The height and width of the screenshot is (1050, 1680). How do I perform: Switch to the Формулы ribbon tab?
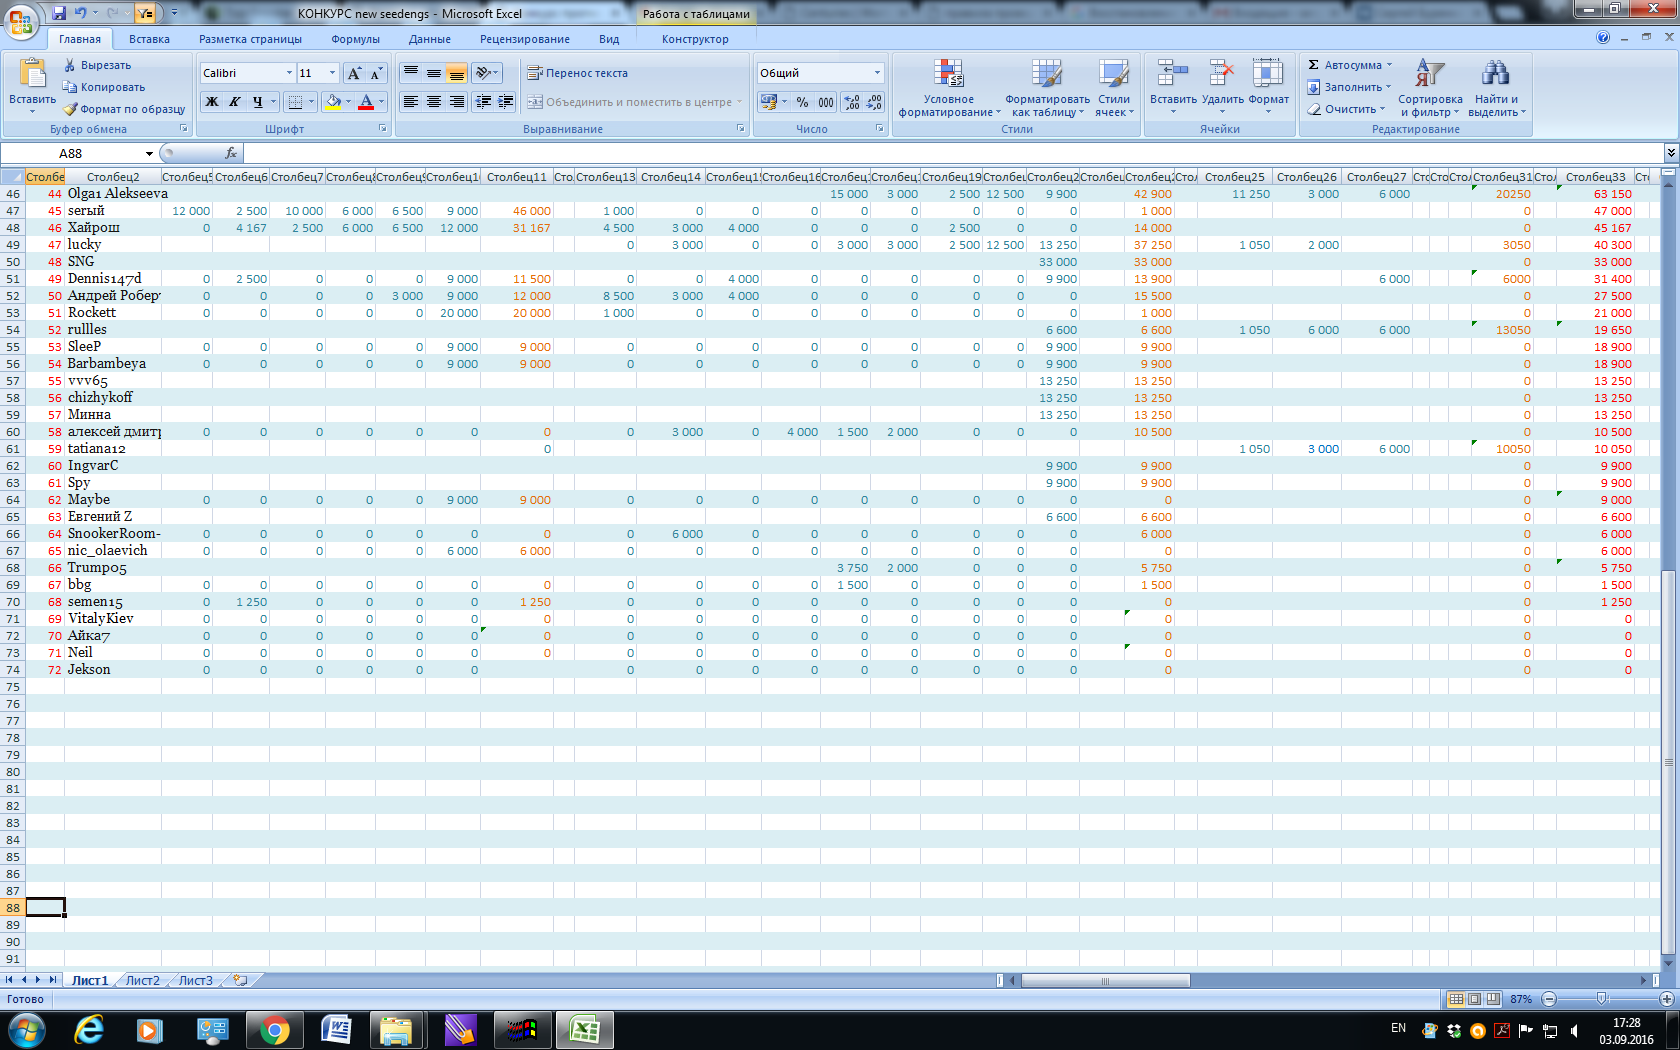355,39
